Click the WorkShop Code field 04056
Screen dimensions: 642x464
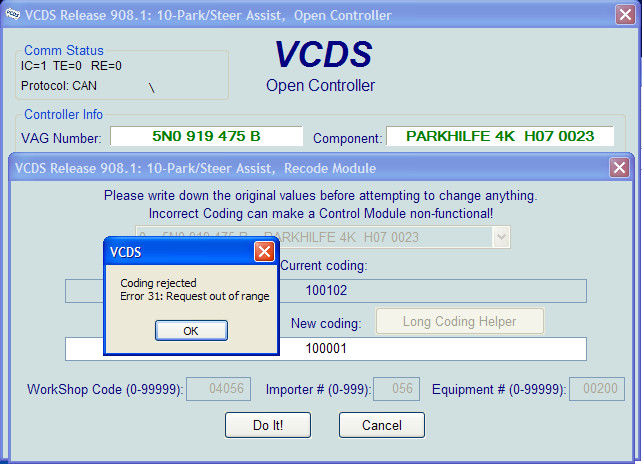(x=219, y=389)
